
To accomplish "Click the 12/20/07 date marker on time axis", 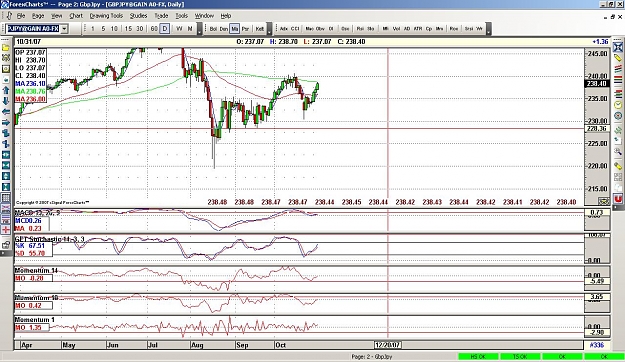I will [387, 345].
